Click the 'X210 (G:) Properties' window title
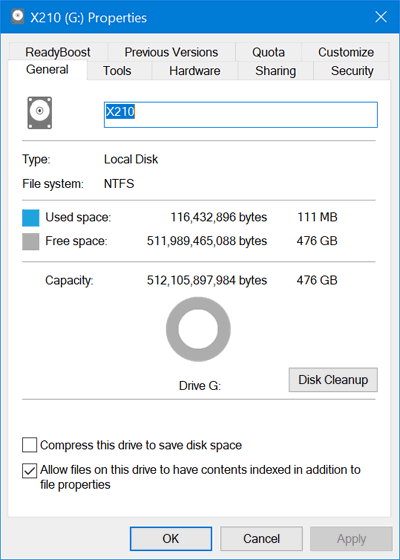Screen dimensions: 400x560 89,18
